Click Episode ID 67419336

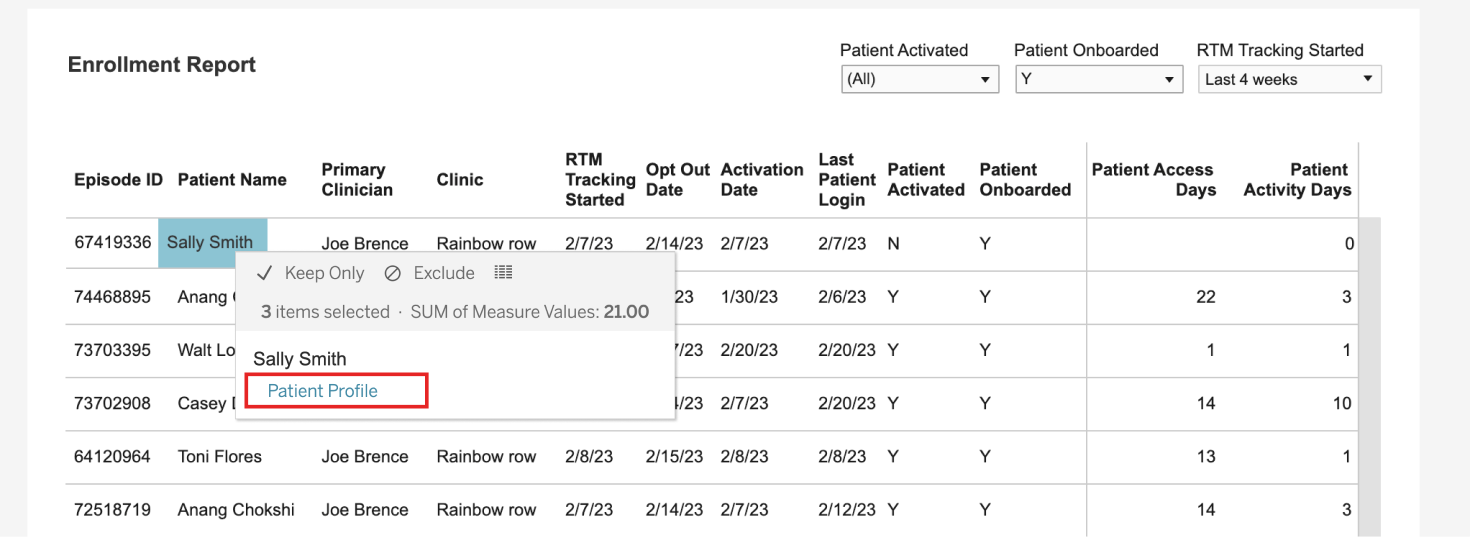(x=113, y=243)
